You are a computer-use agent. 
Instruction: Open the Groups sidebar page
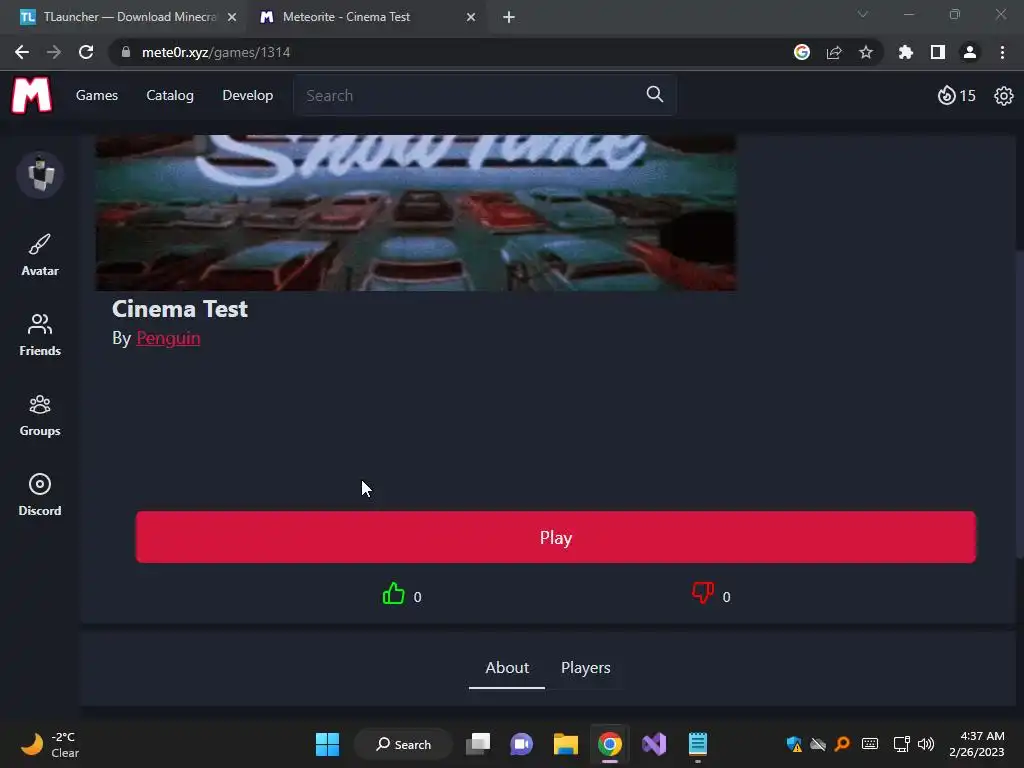click(x=40, y=415)
